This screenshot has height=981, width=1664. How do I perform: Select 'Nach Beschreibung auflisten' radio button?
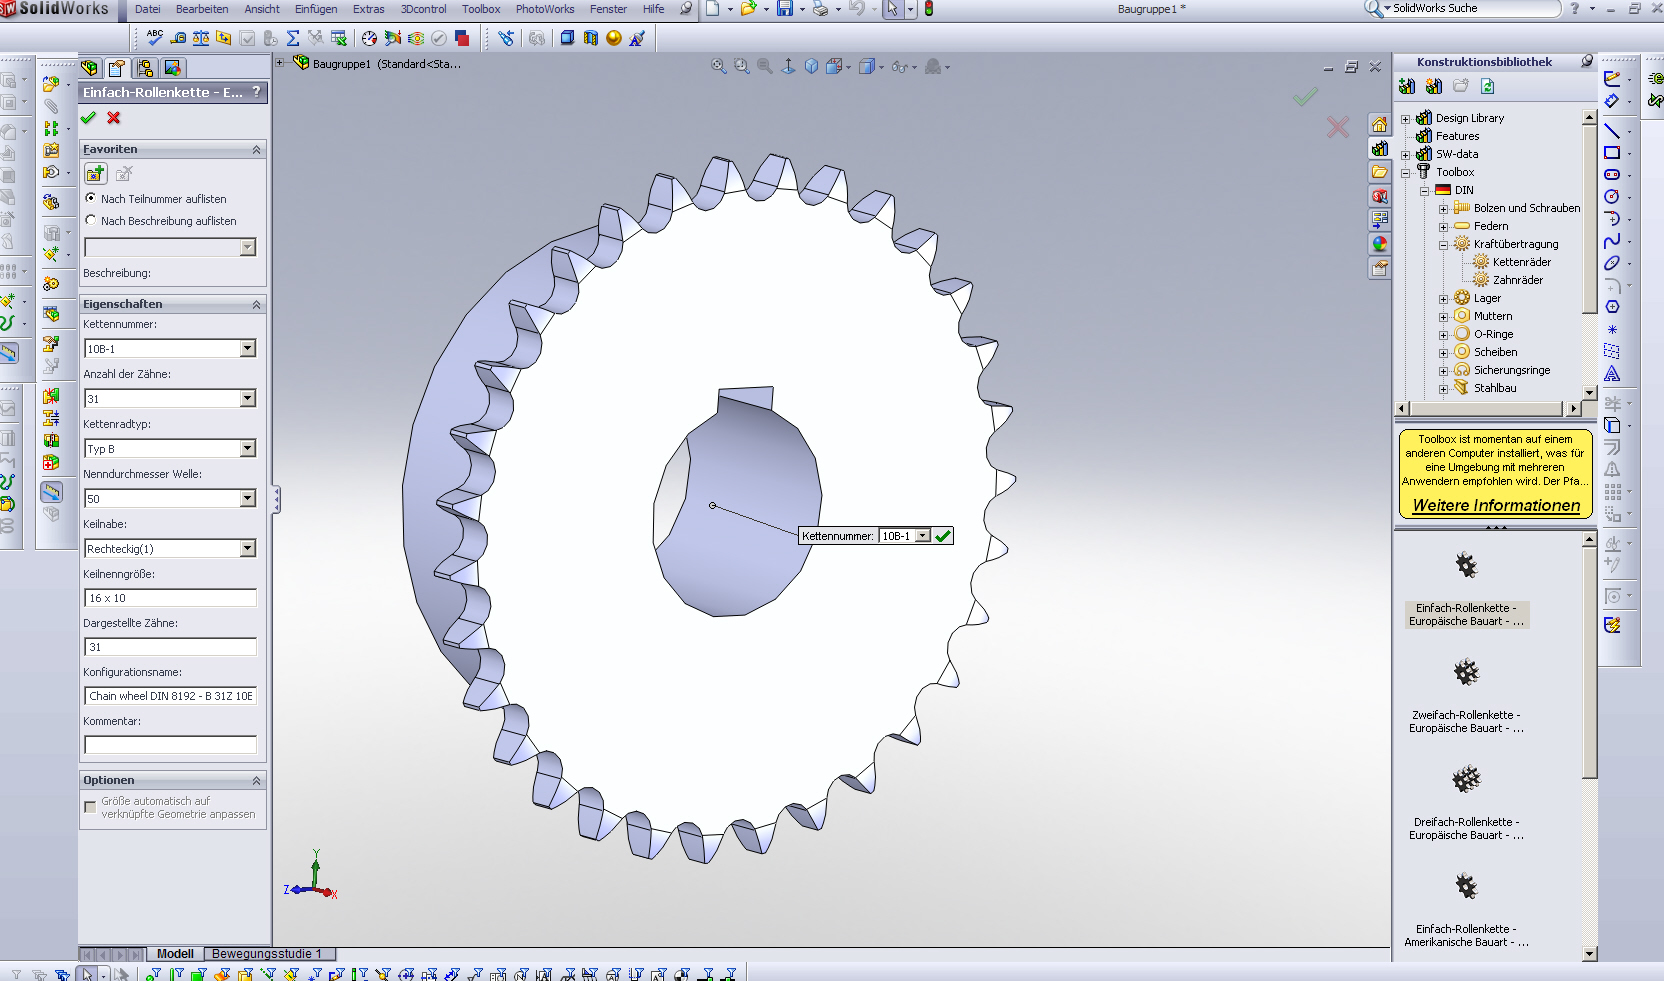click(x=91, y=220)
